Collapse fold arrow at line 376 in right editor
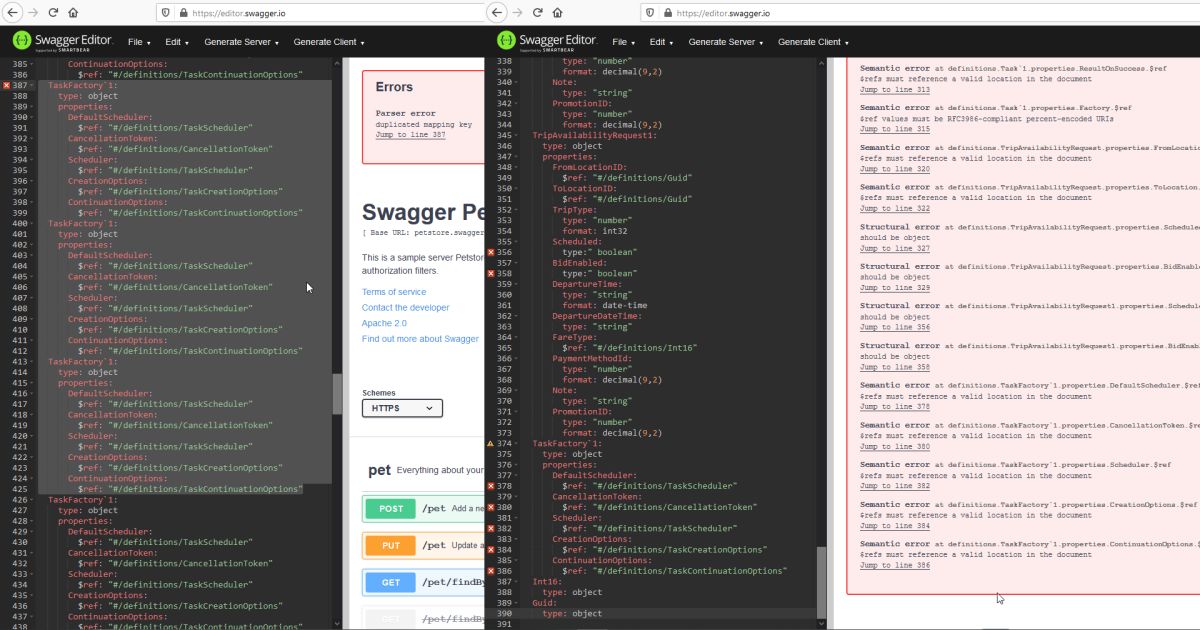The image size is (1200, 630). coord(517,464)
